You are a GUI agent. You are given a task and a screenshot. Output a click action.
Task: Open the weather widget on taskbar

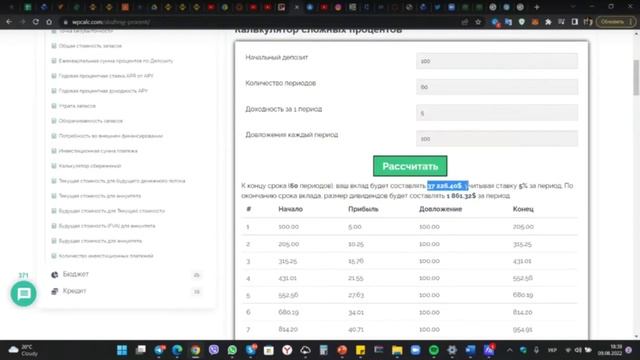[x=24, y=350]
